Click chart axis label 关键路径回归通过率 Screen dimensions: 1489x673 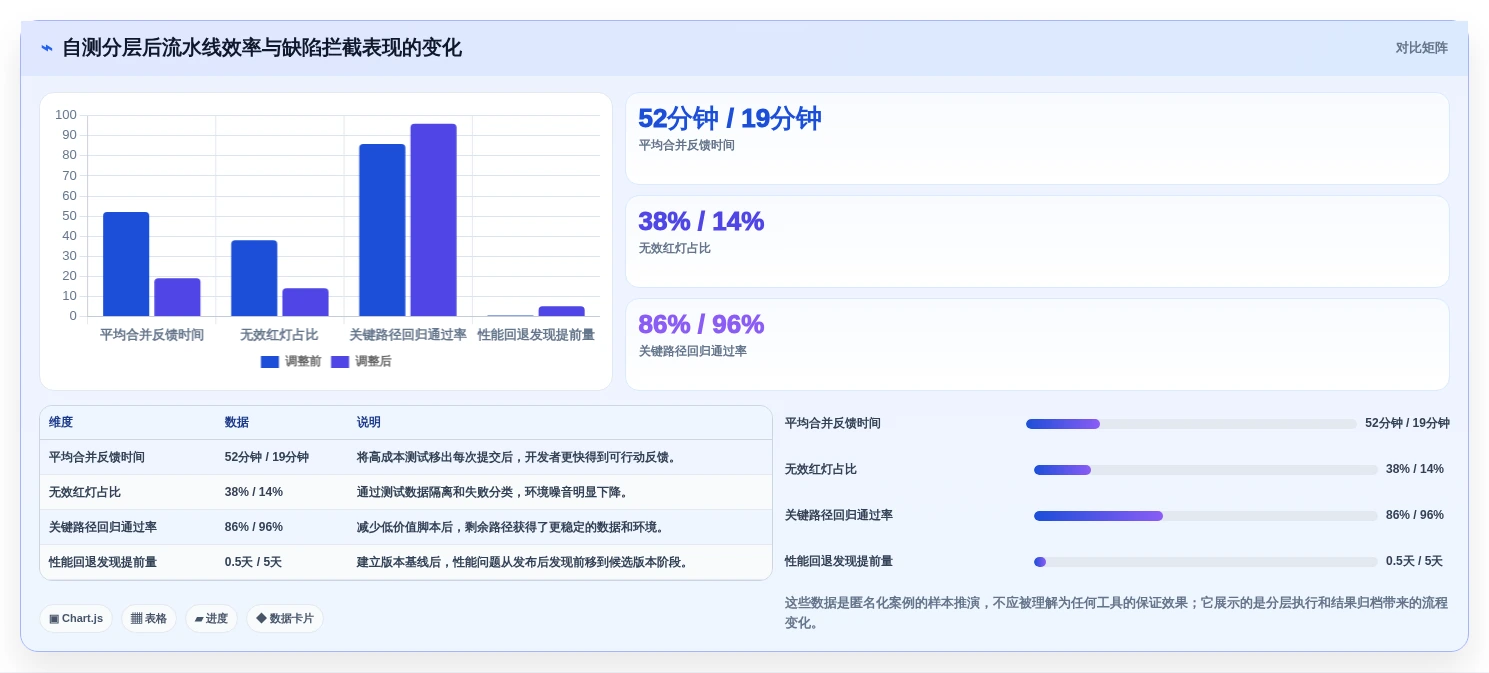[x=408, y=335]
